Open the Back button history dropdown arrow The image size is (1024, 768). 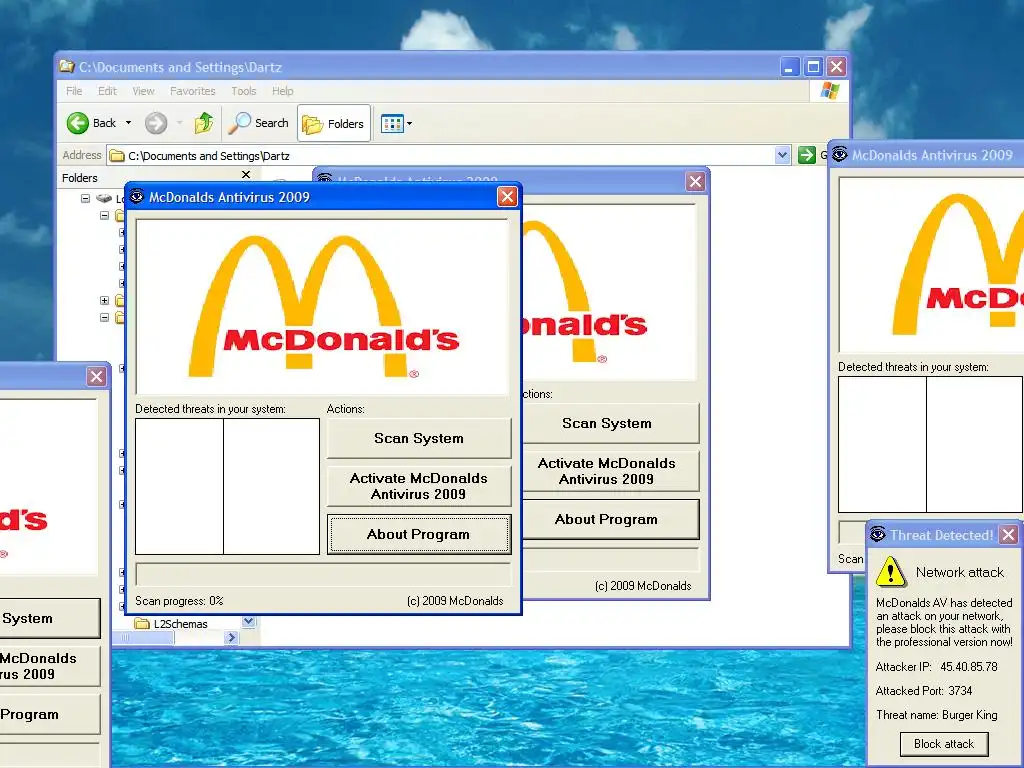click(128, 123)
